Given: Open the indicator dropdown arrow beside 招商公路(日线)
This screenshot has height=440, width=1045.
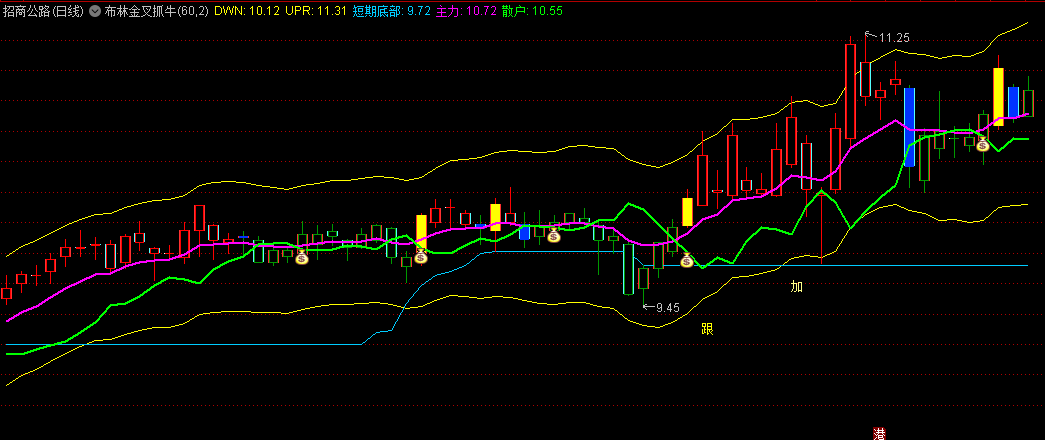Looking at the screenshot, I should (94, 11).
